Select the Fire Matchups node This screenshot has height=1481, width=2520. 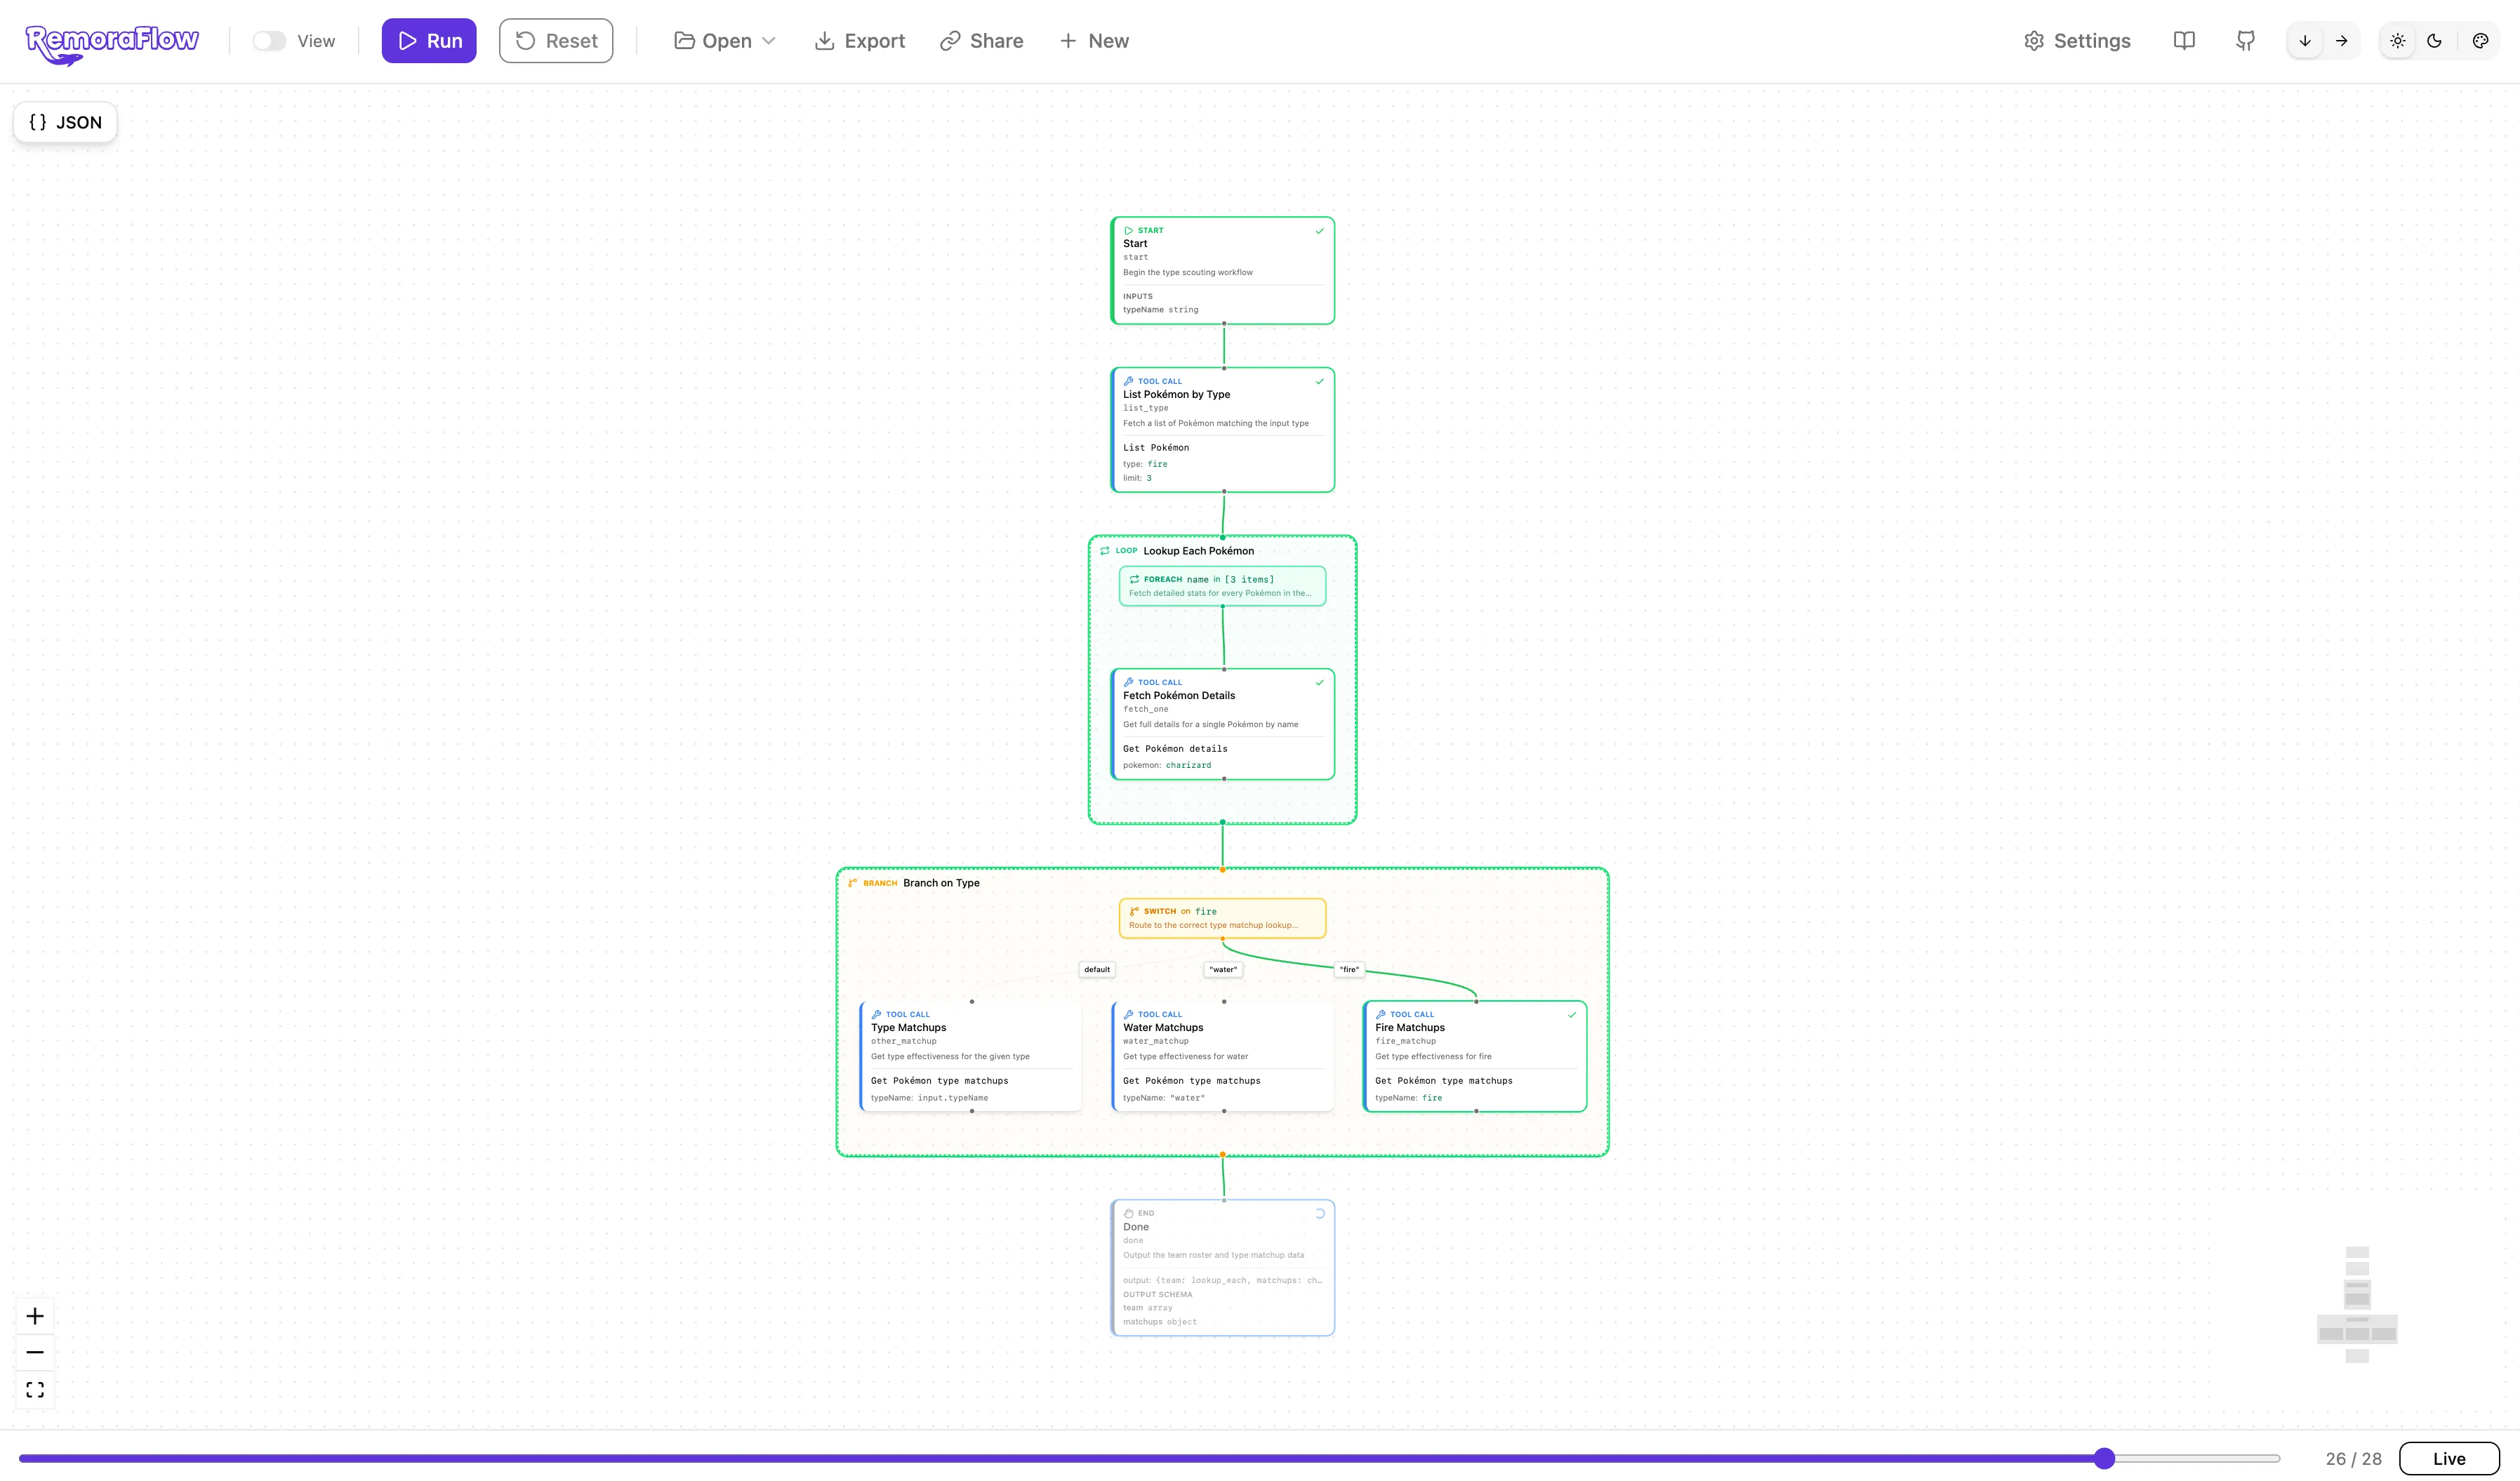(1475, 1056)
